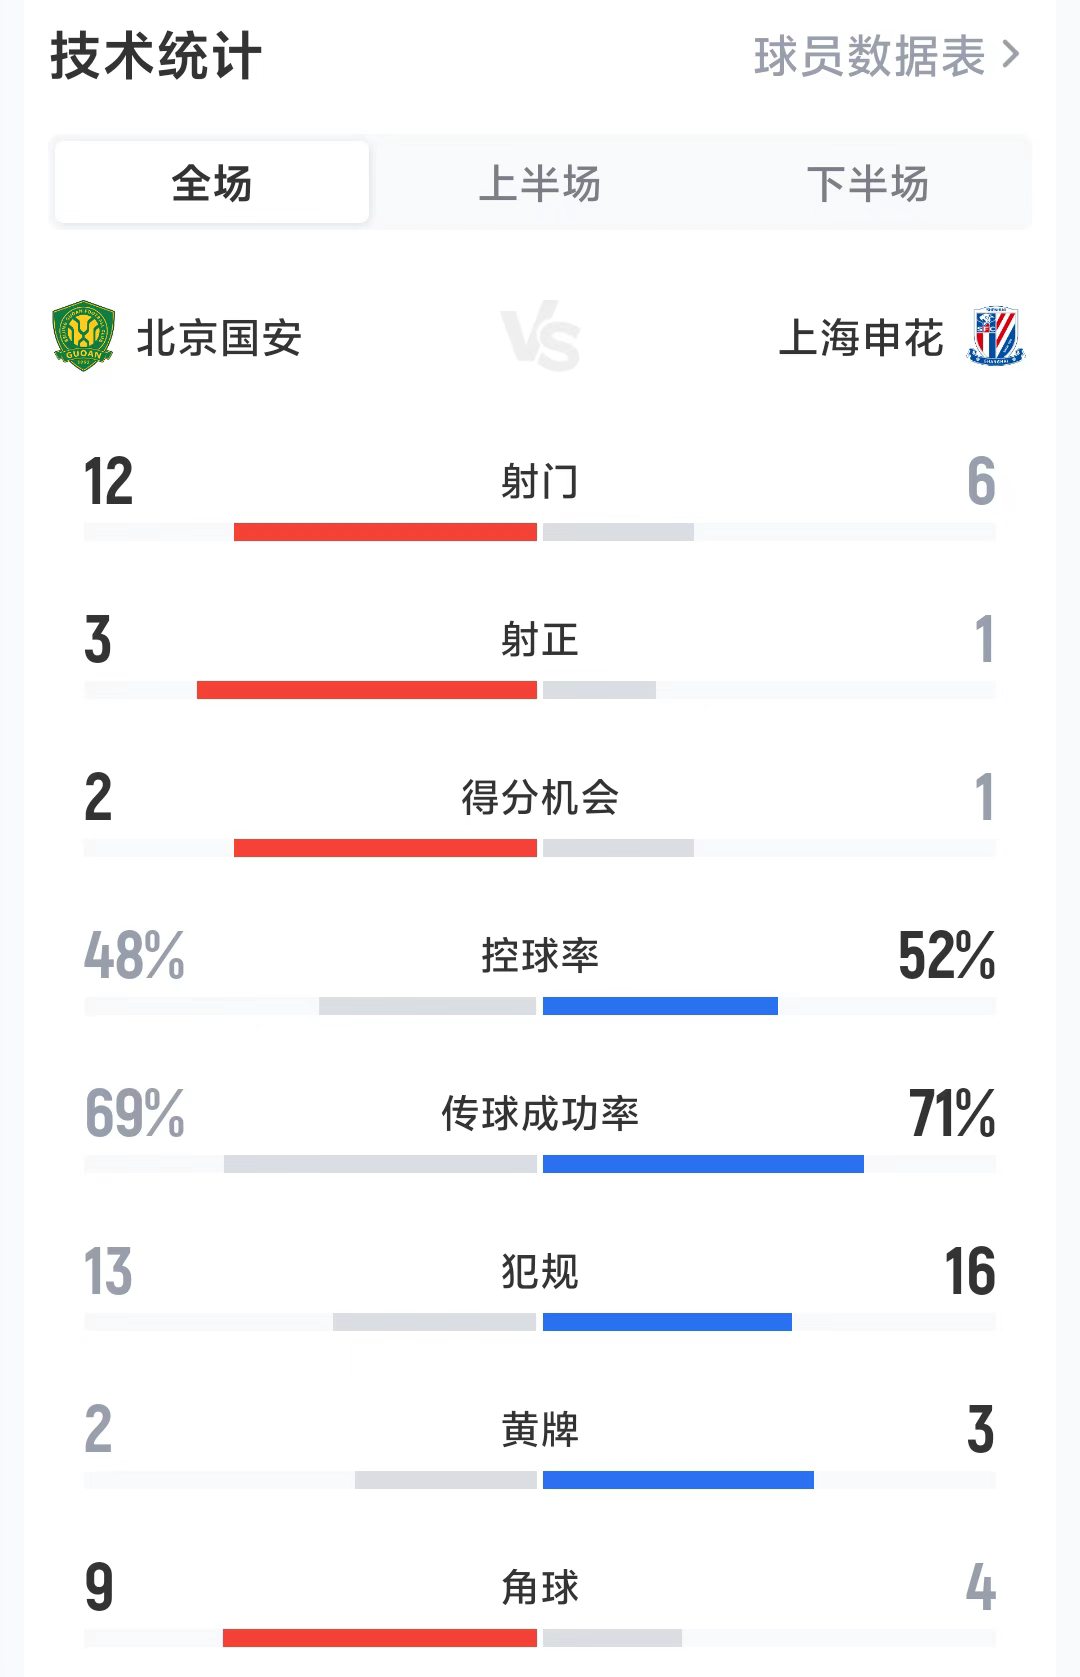Click the 52% possession value

click(x=946, y=955)
